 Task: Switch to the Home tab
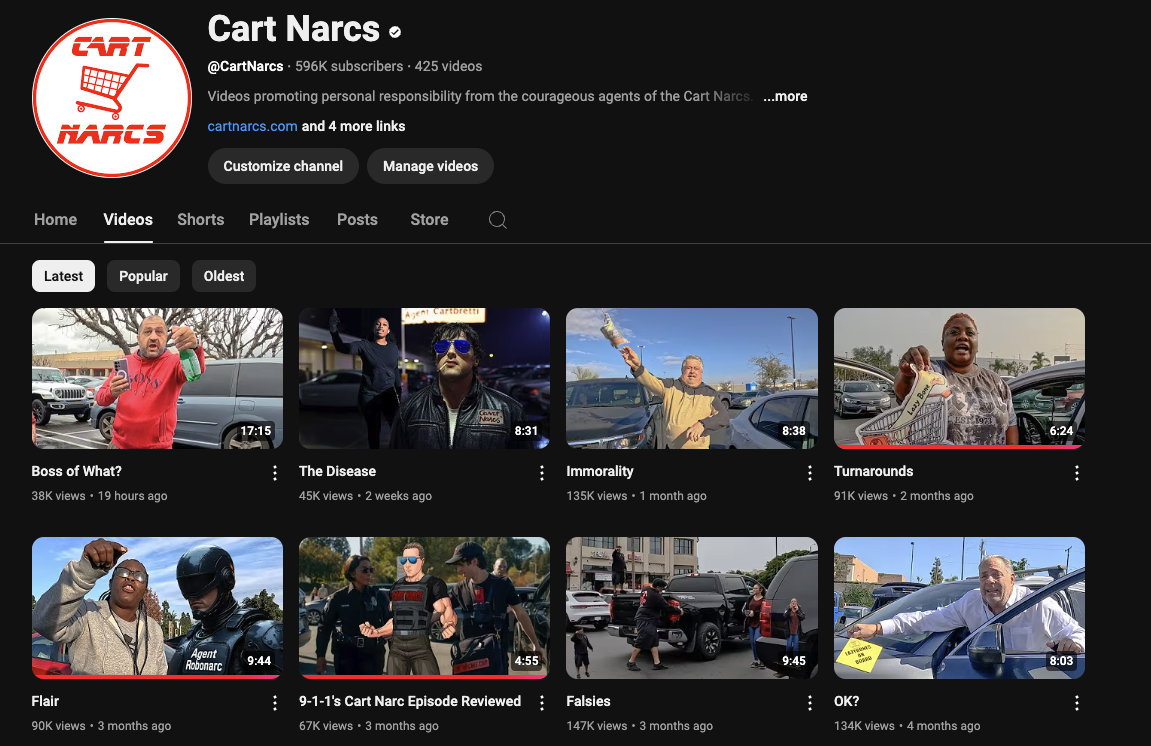pos(55,220)
